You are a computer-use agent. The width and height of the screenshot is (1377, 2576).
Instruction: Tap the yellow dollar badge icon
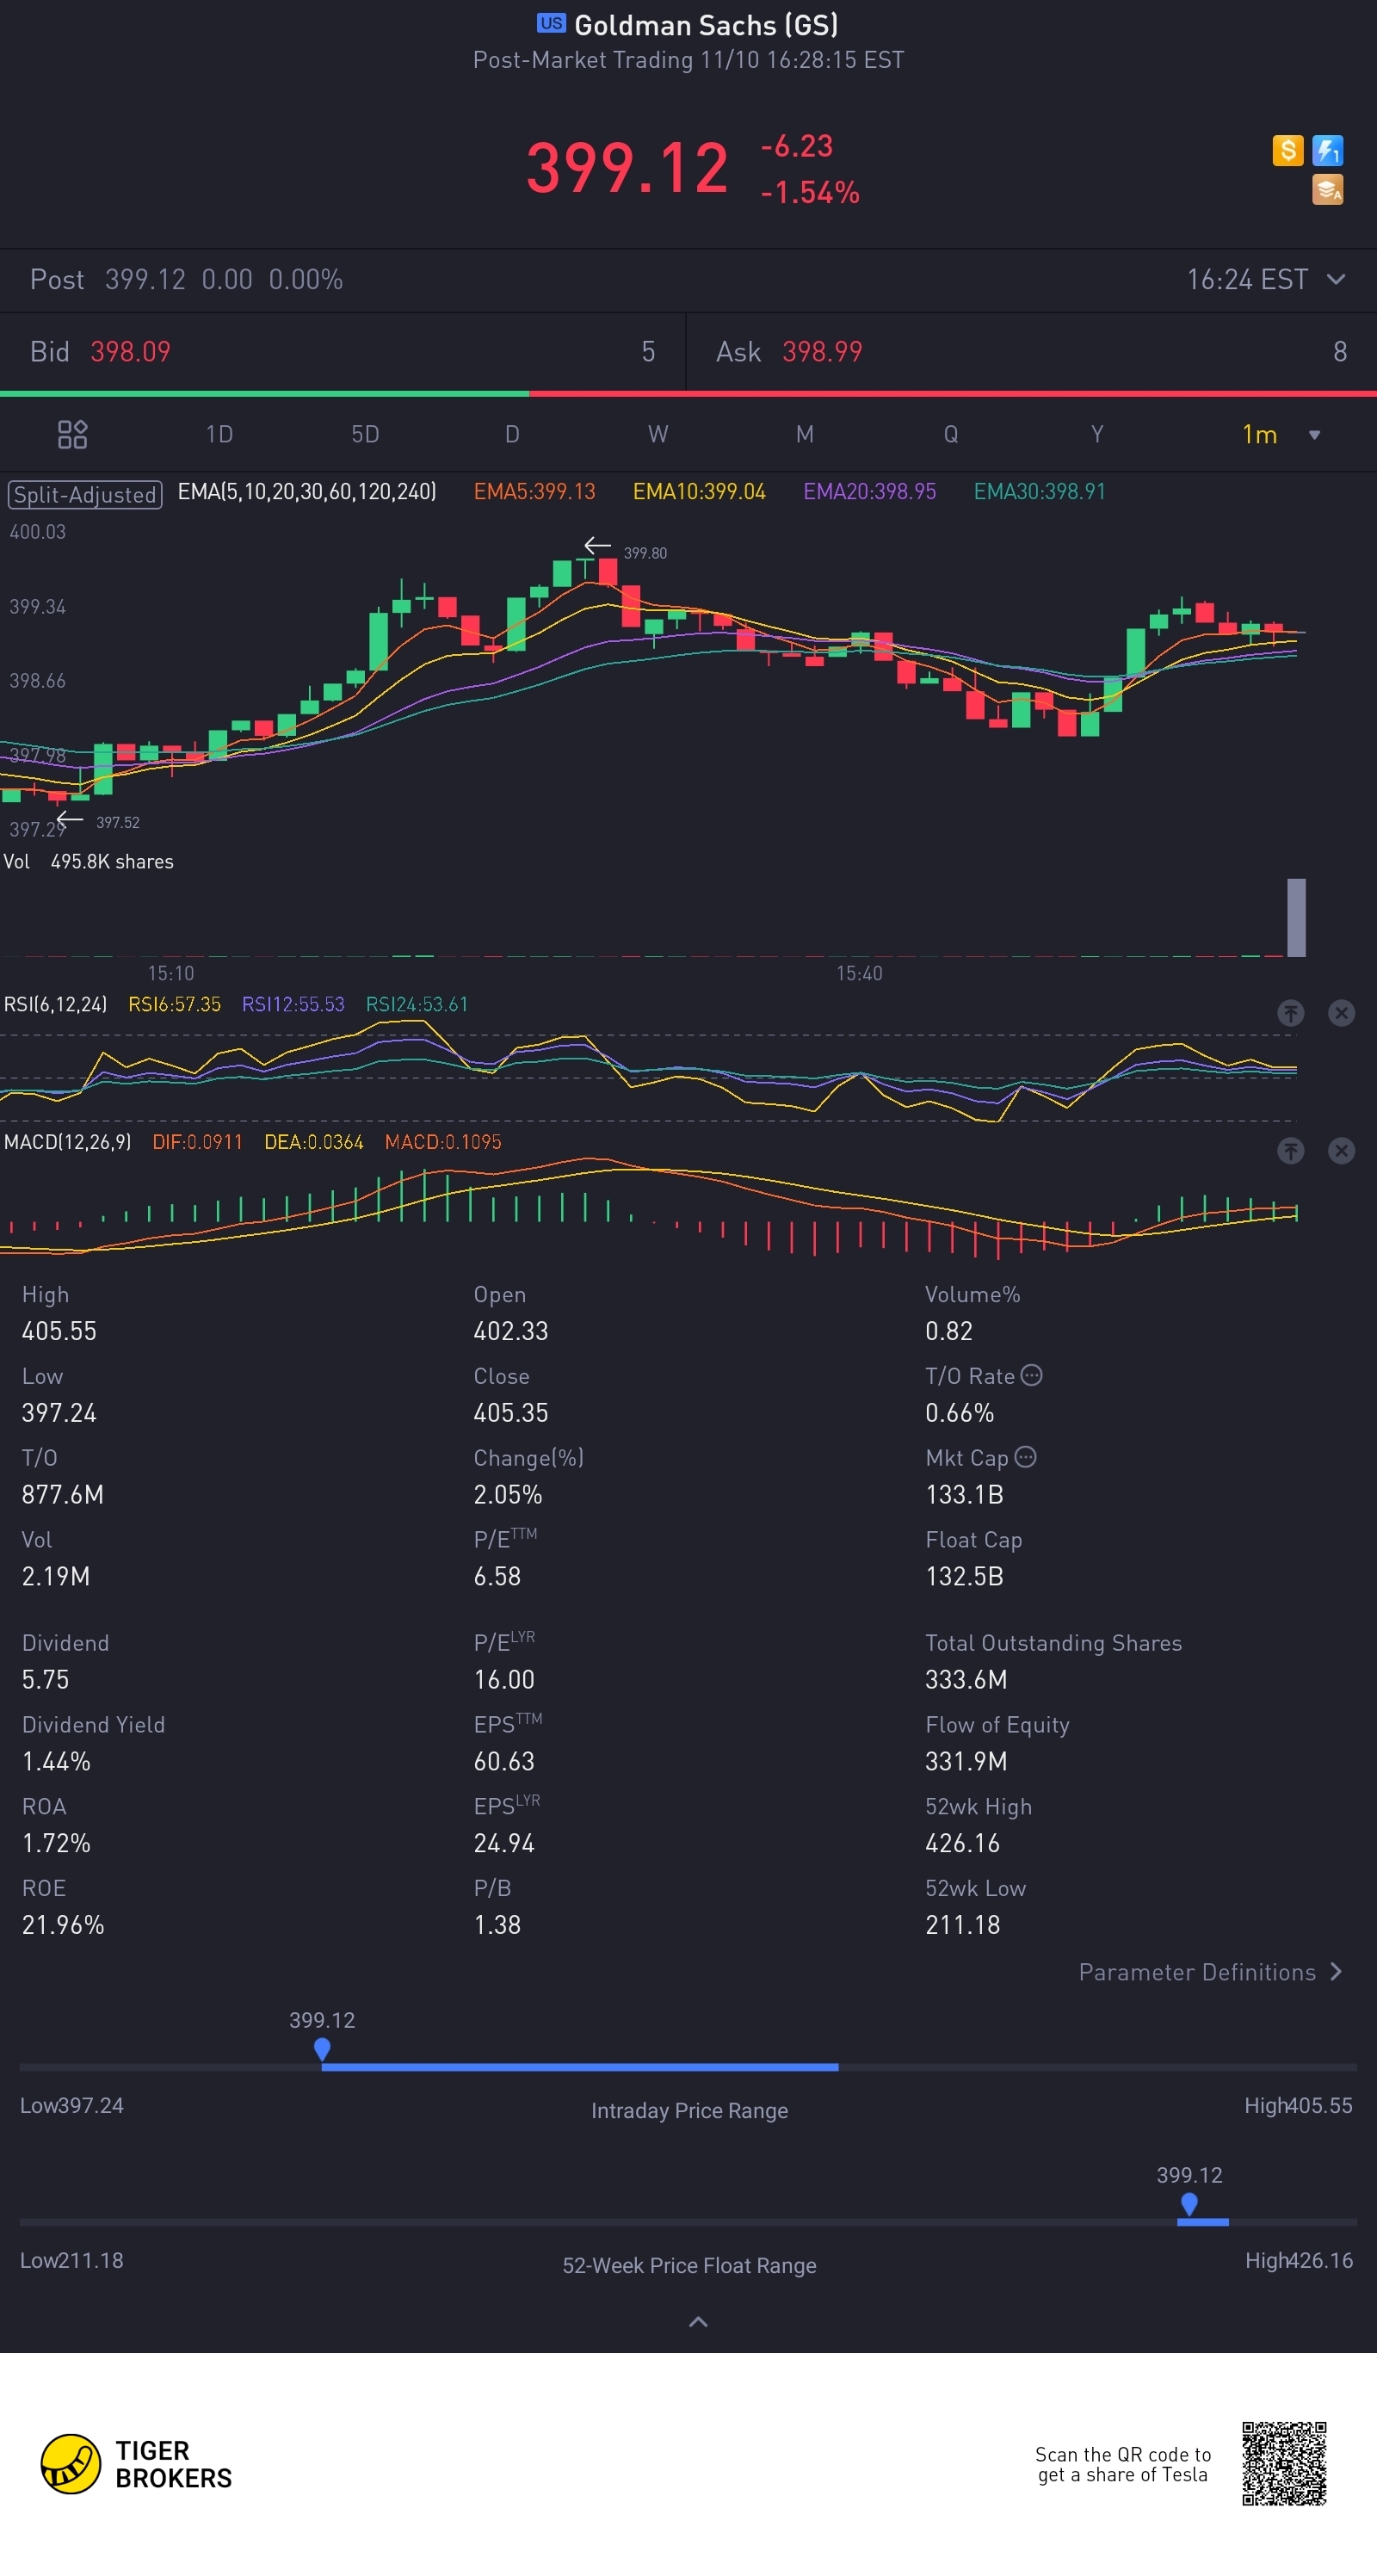(x=1287, y=151)
